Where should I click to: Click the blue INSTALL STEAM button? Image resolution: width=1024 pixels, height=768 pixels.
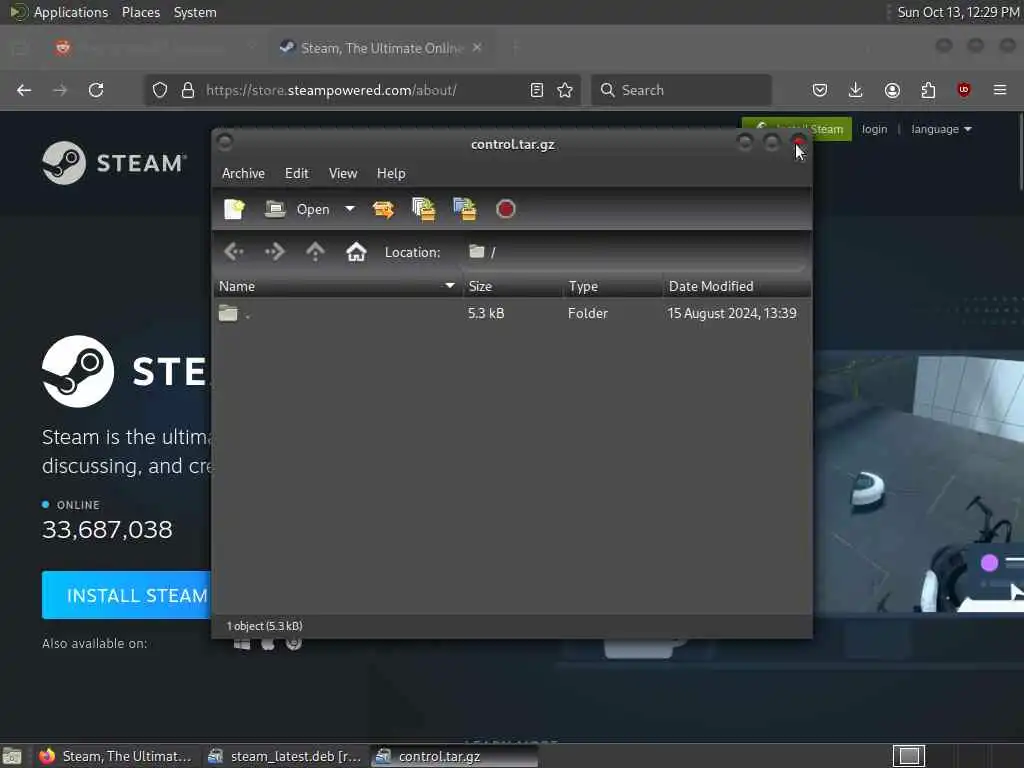coord(127,595)
